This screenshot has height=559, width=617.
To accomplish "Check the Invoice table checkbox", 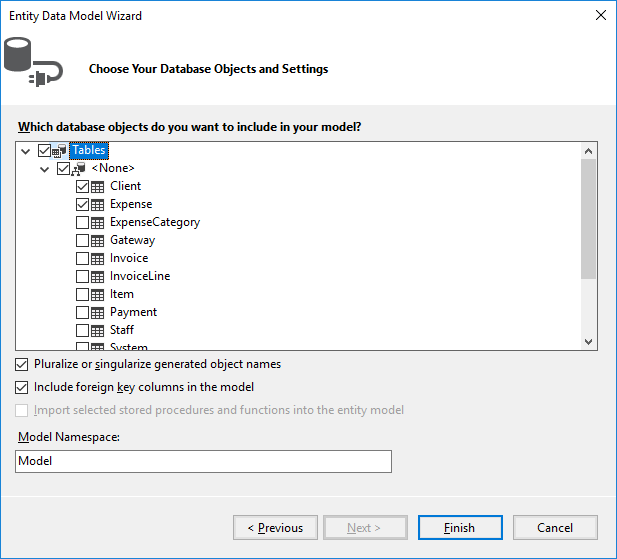I will [x=83, y=258].
